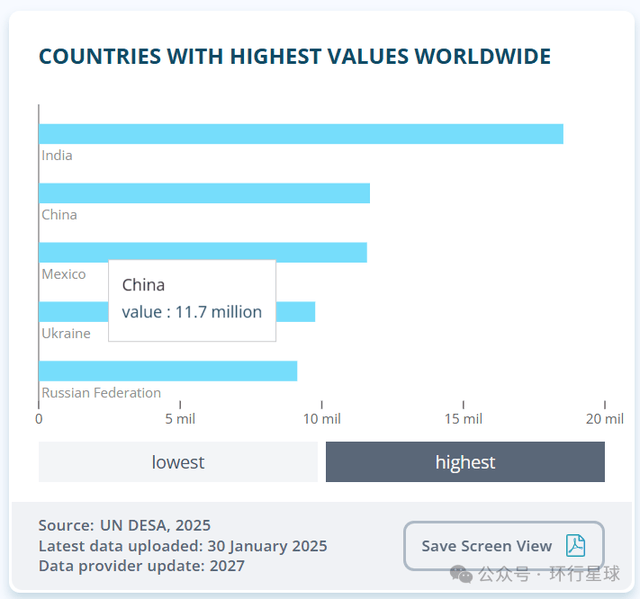Switch to the lowest values view
The width and height of the screenshot is (640, 599).
click(x=178, y=462)
